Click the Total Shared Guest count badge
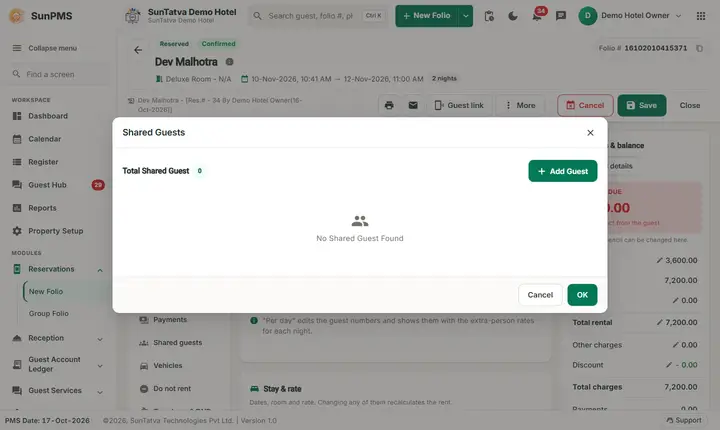720x430 pixels. pyautogui.click(x=199, y=170)
